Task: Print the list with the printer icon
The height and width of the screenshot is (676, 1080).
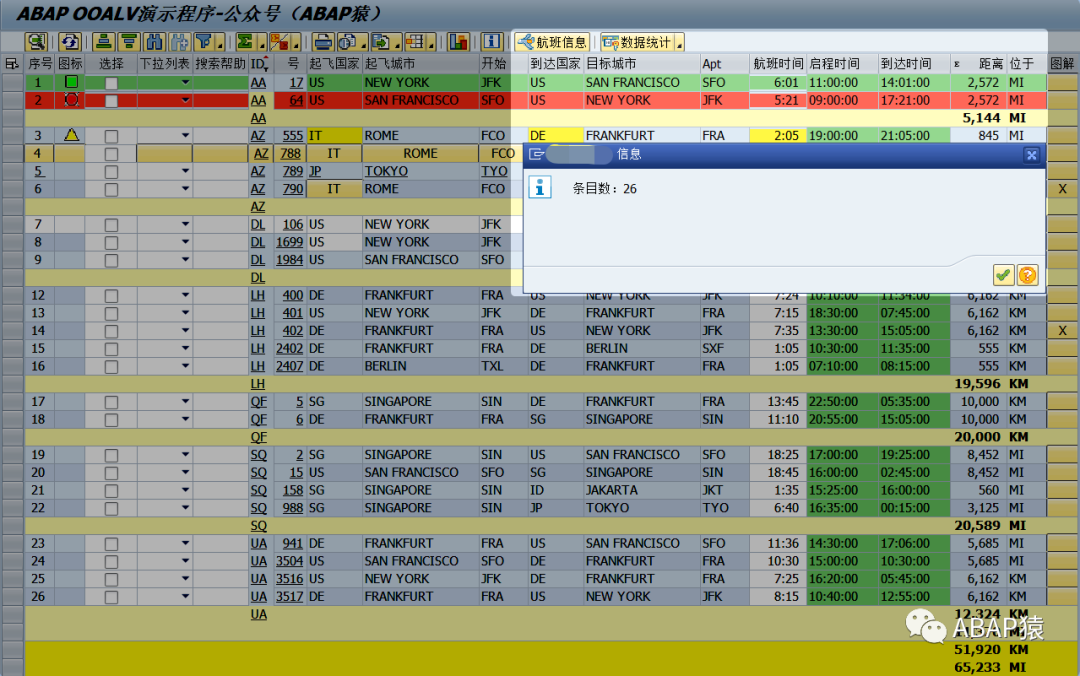Action: [x=322, y=42]
